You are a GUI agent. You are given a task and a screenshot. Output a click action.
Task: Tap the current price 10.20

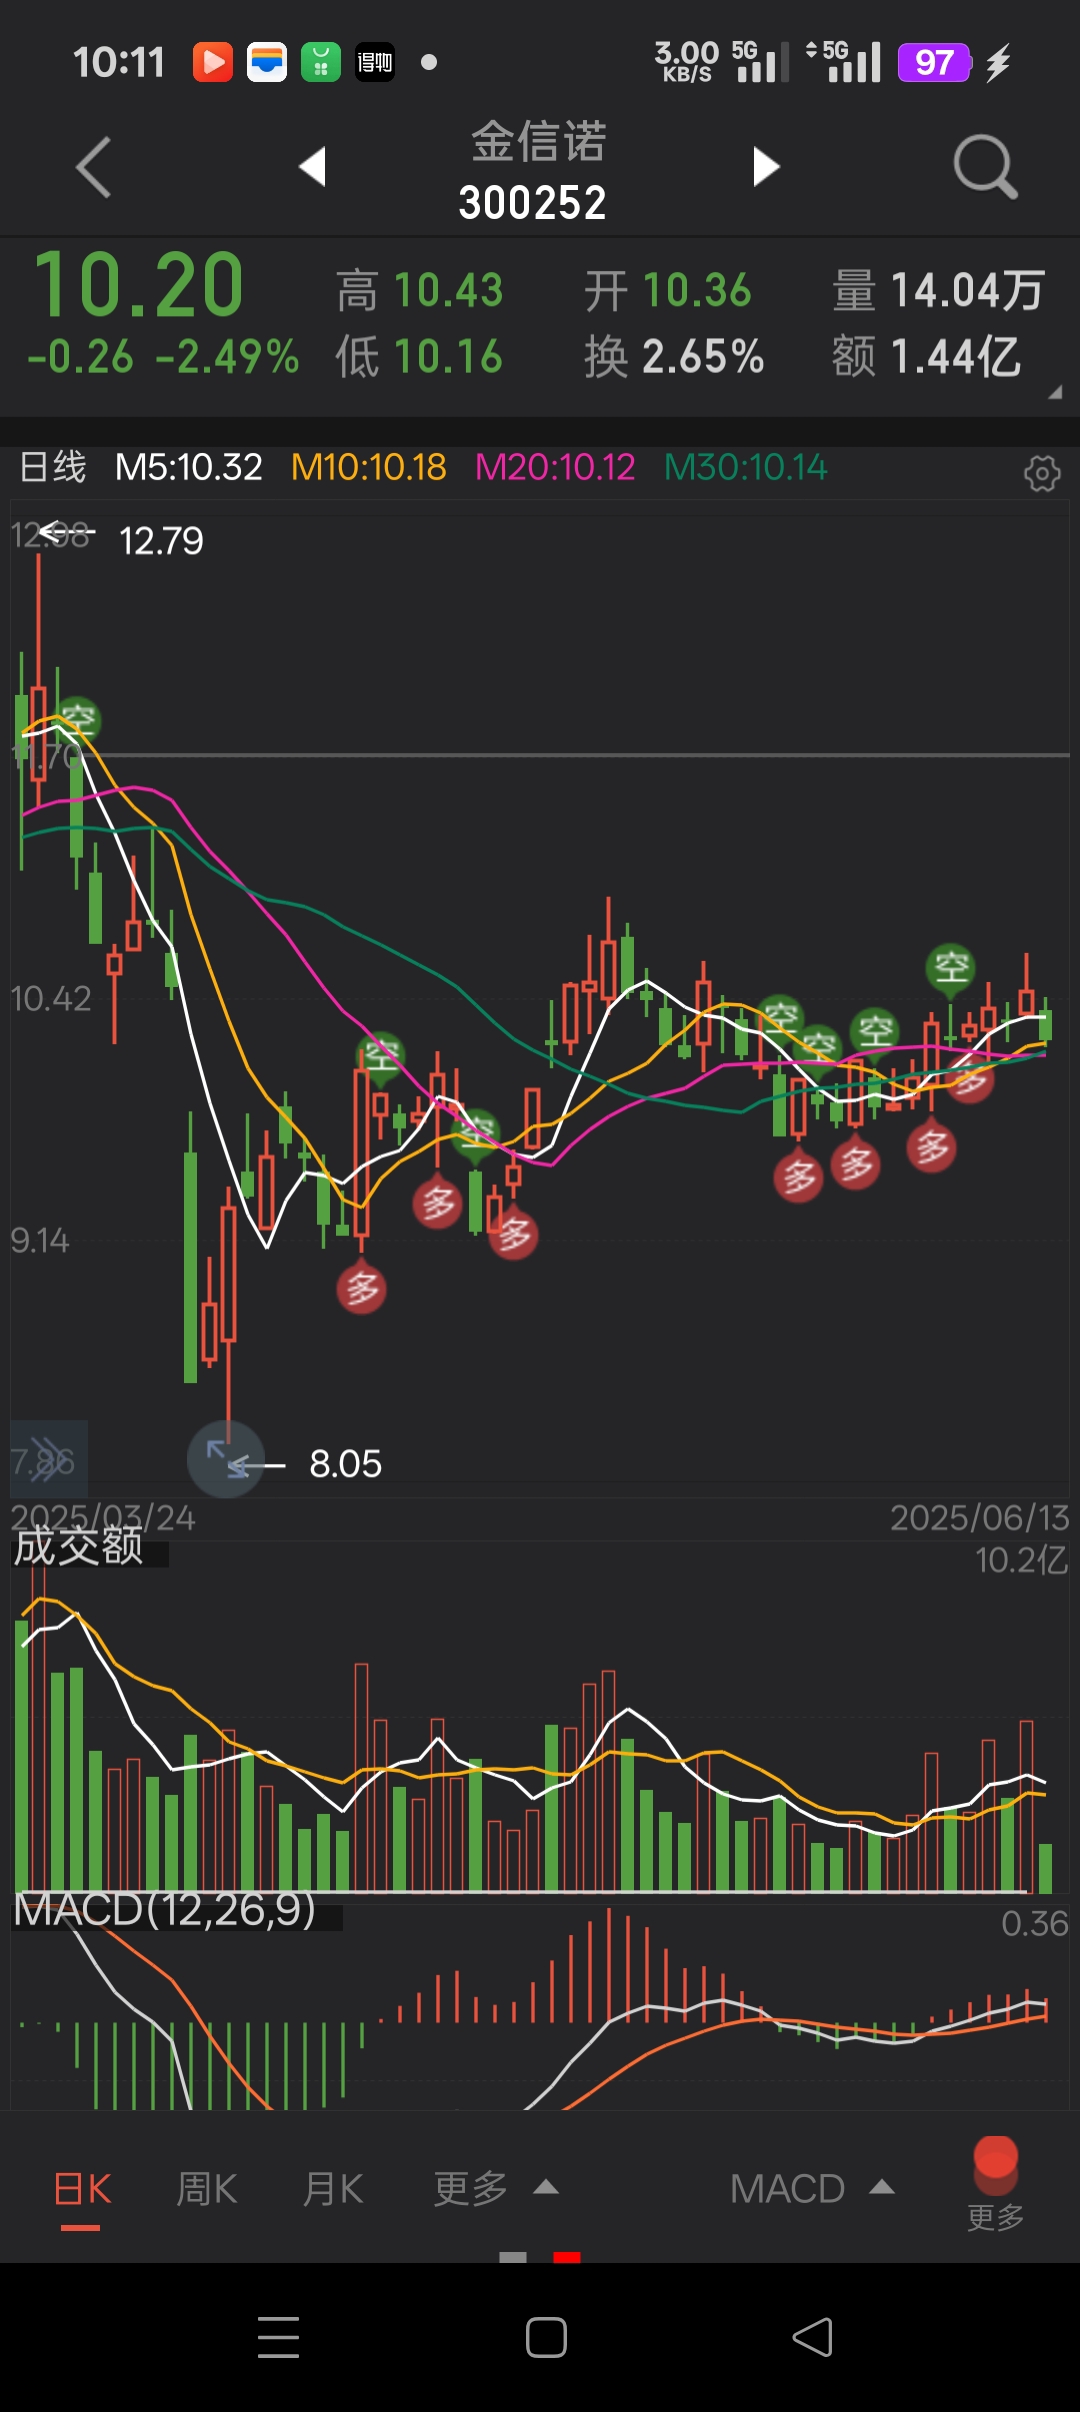139,285
